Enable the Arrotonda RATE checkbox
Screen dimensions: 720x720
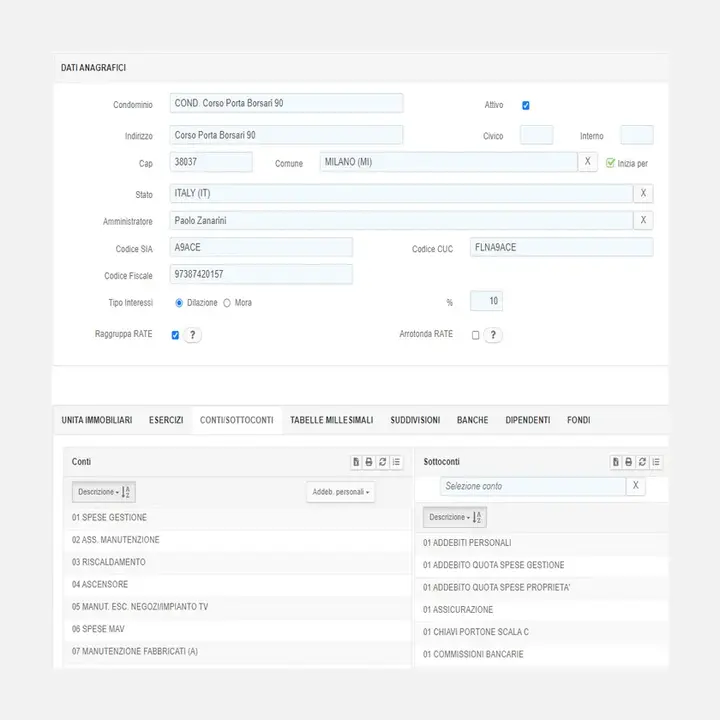pyautogui.click(x=476, y=335)
